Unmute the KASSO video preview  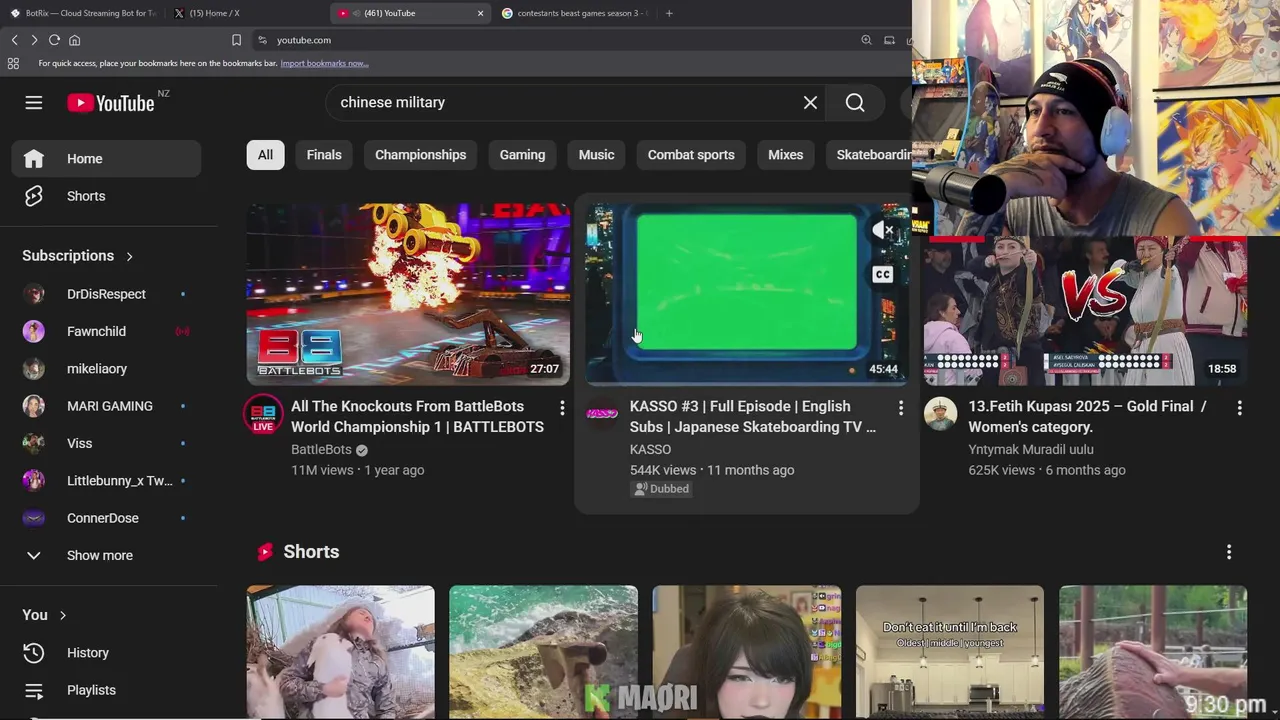coord(882,231)
